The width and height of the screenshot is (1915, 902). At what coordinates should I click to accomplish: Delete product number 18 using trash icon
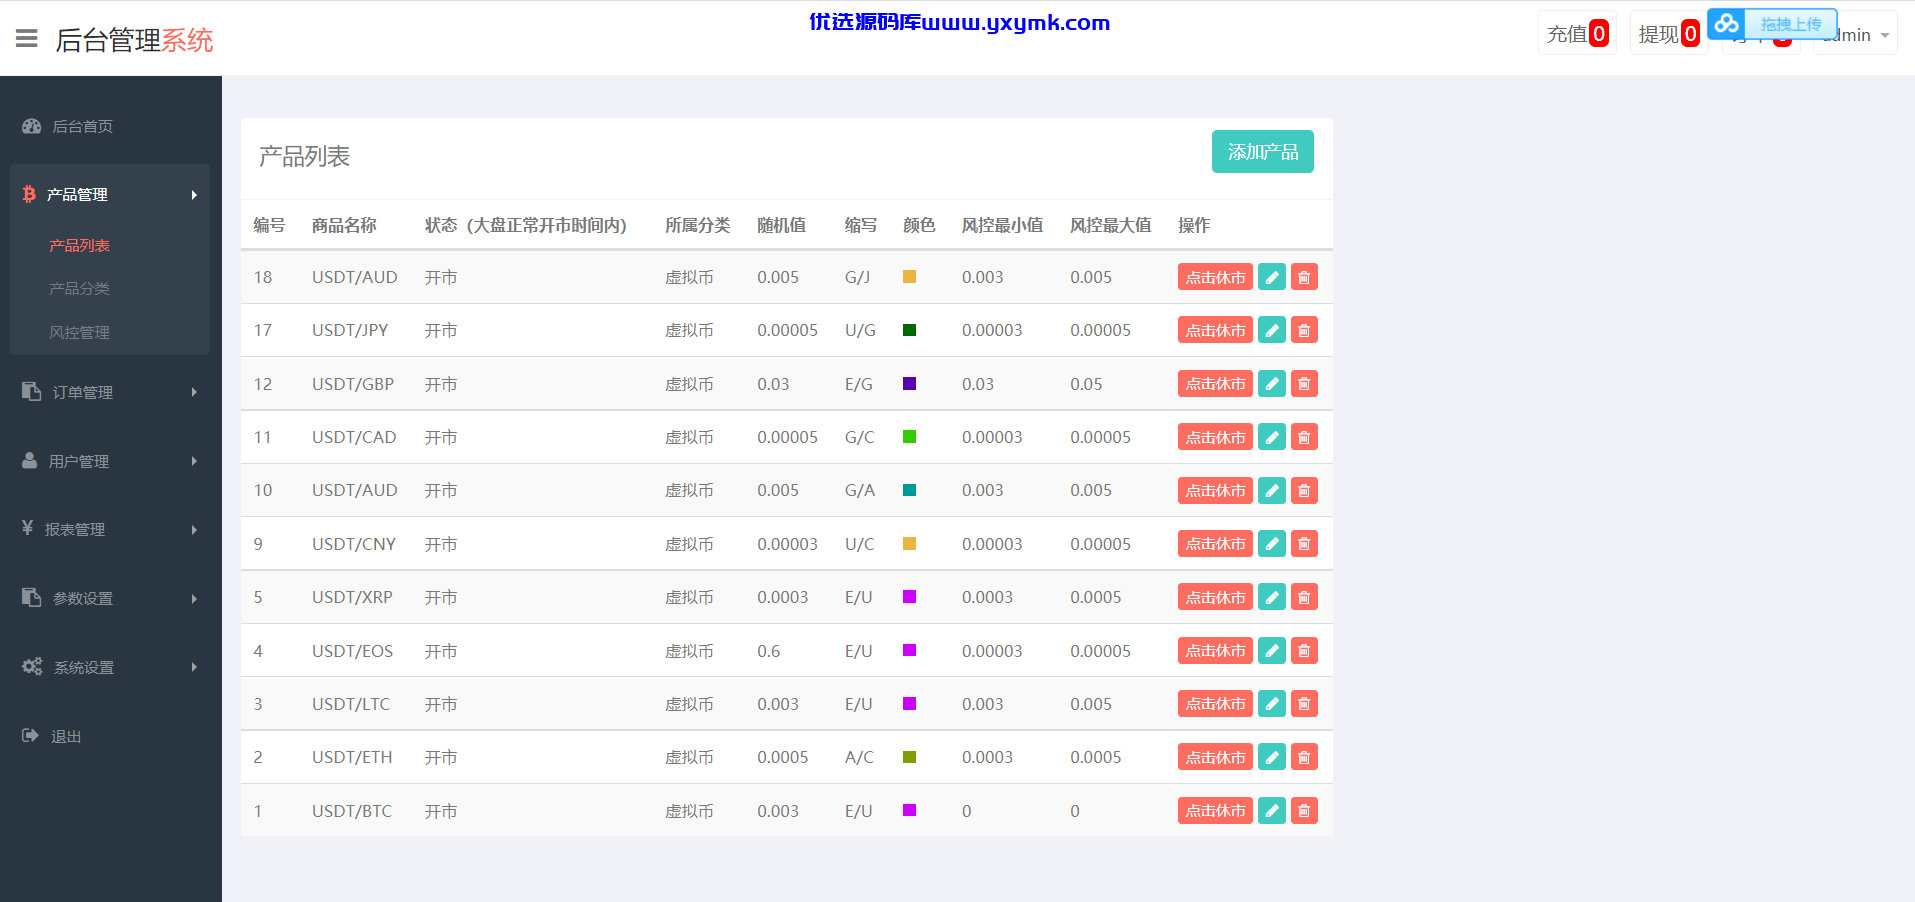coord(1304,277)
